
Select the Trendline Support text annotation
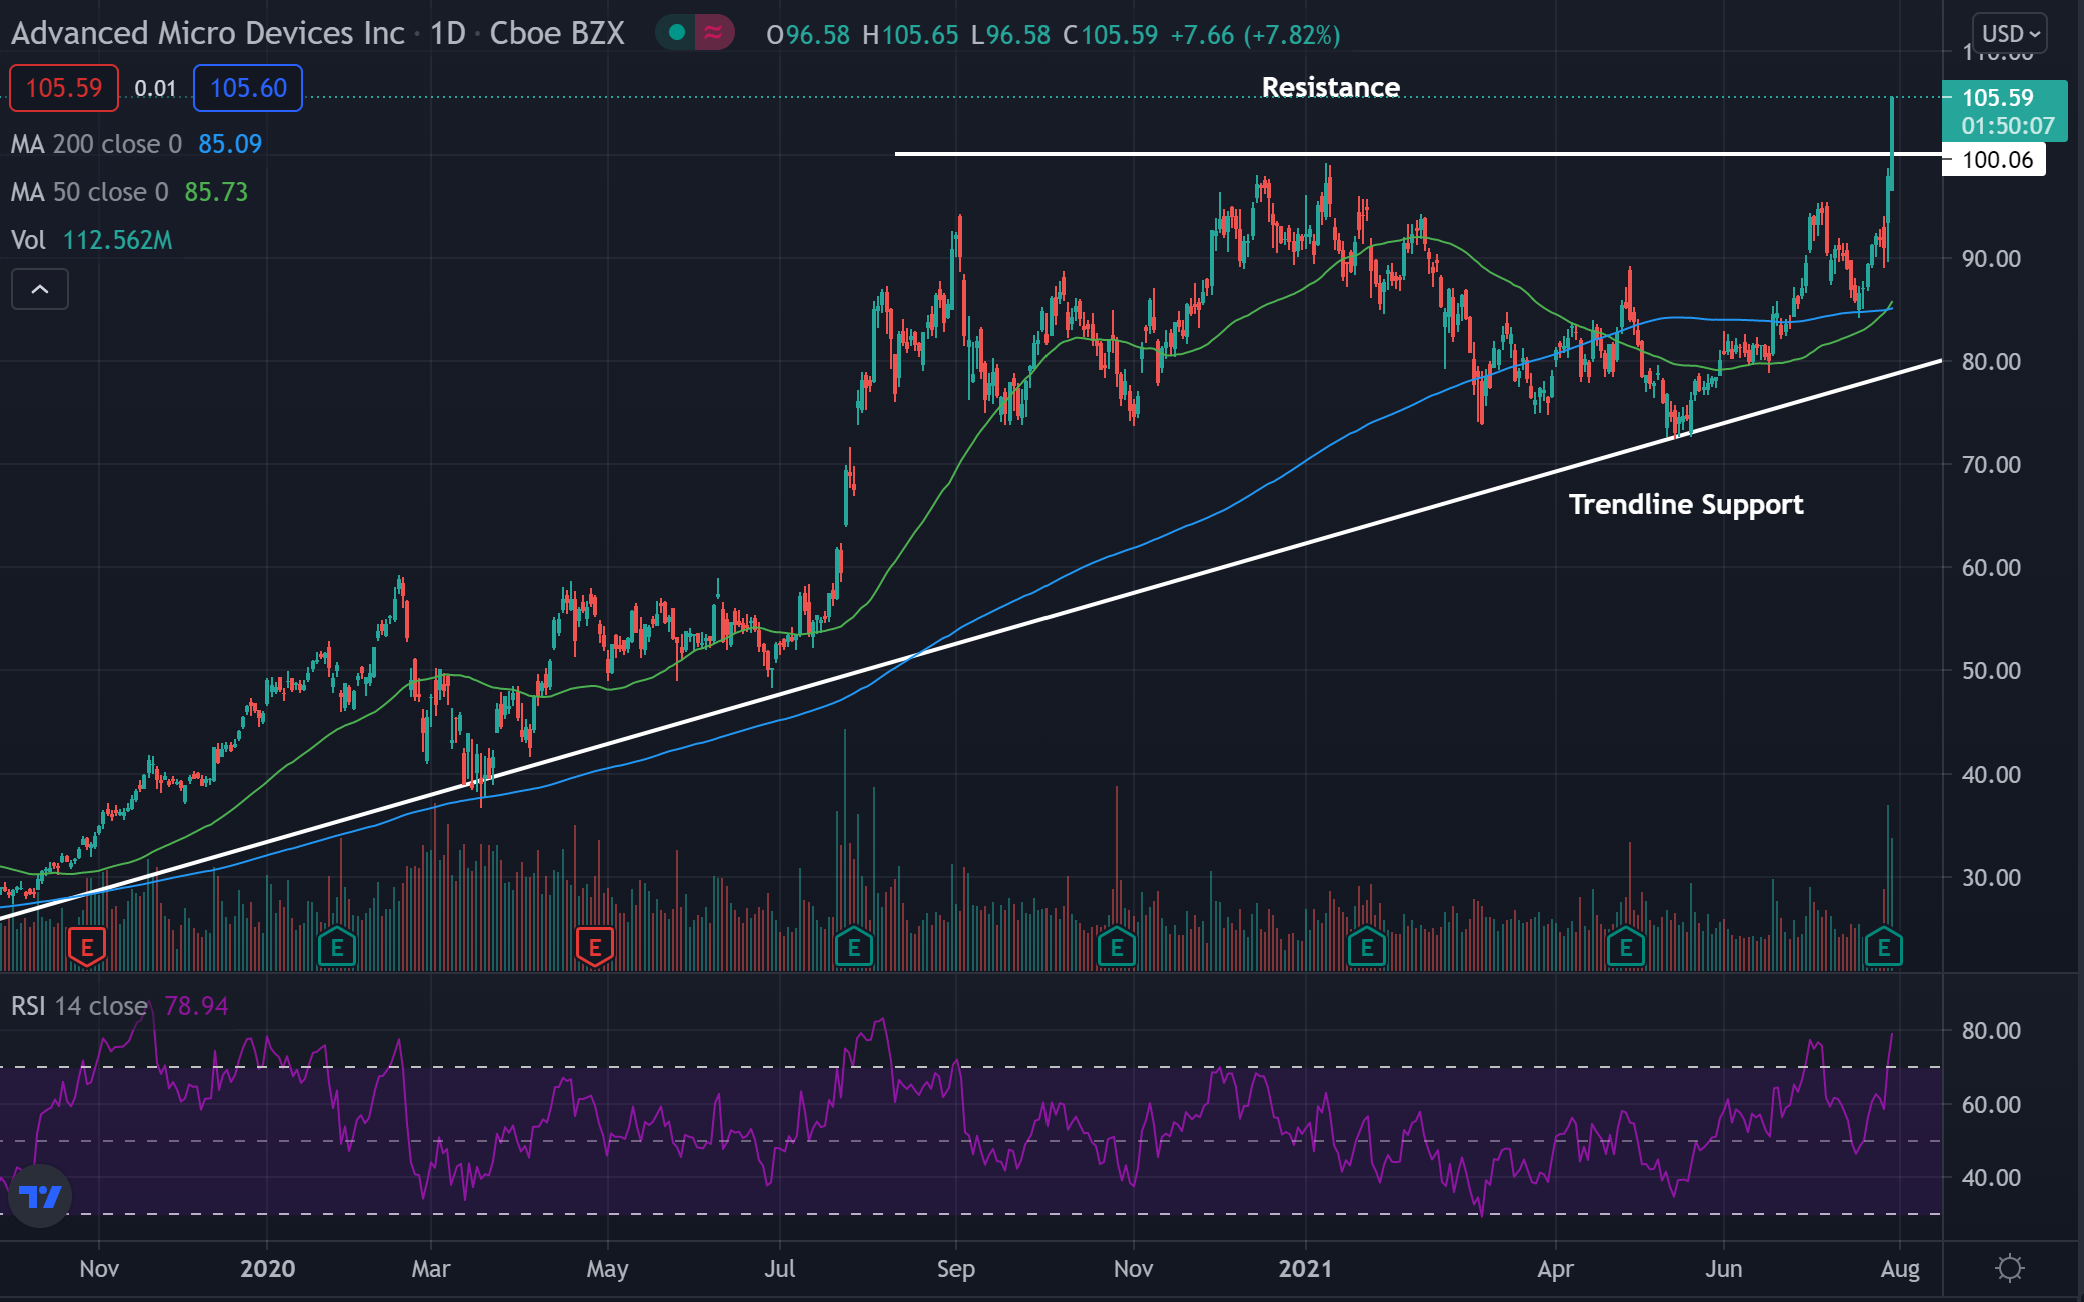(1686, 504)
